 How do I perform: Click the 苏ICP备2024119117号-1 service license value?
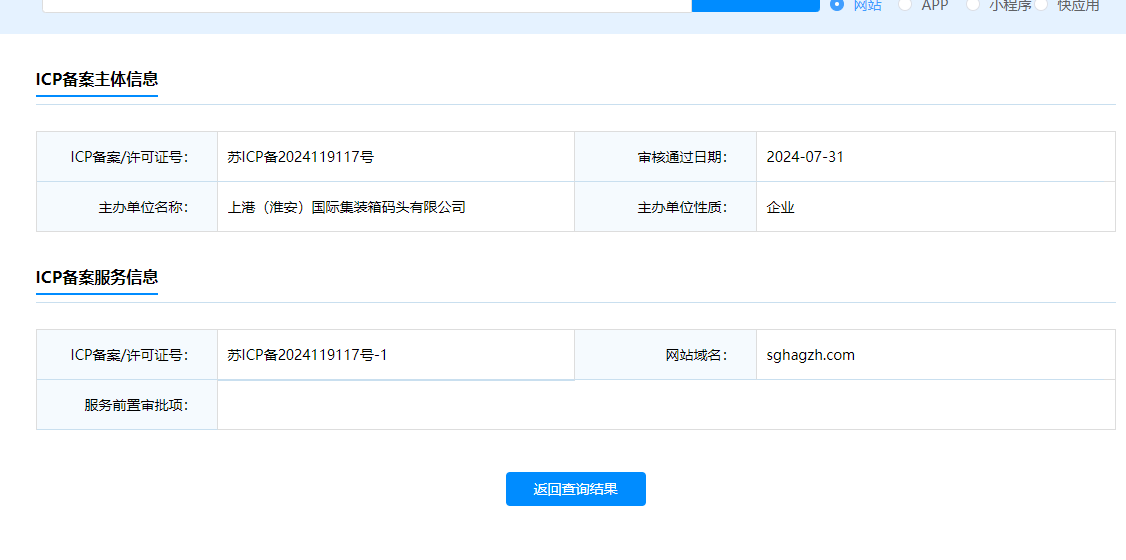pos(307,355)
